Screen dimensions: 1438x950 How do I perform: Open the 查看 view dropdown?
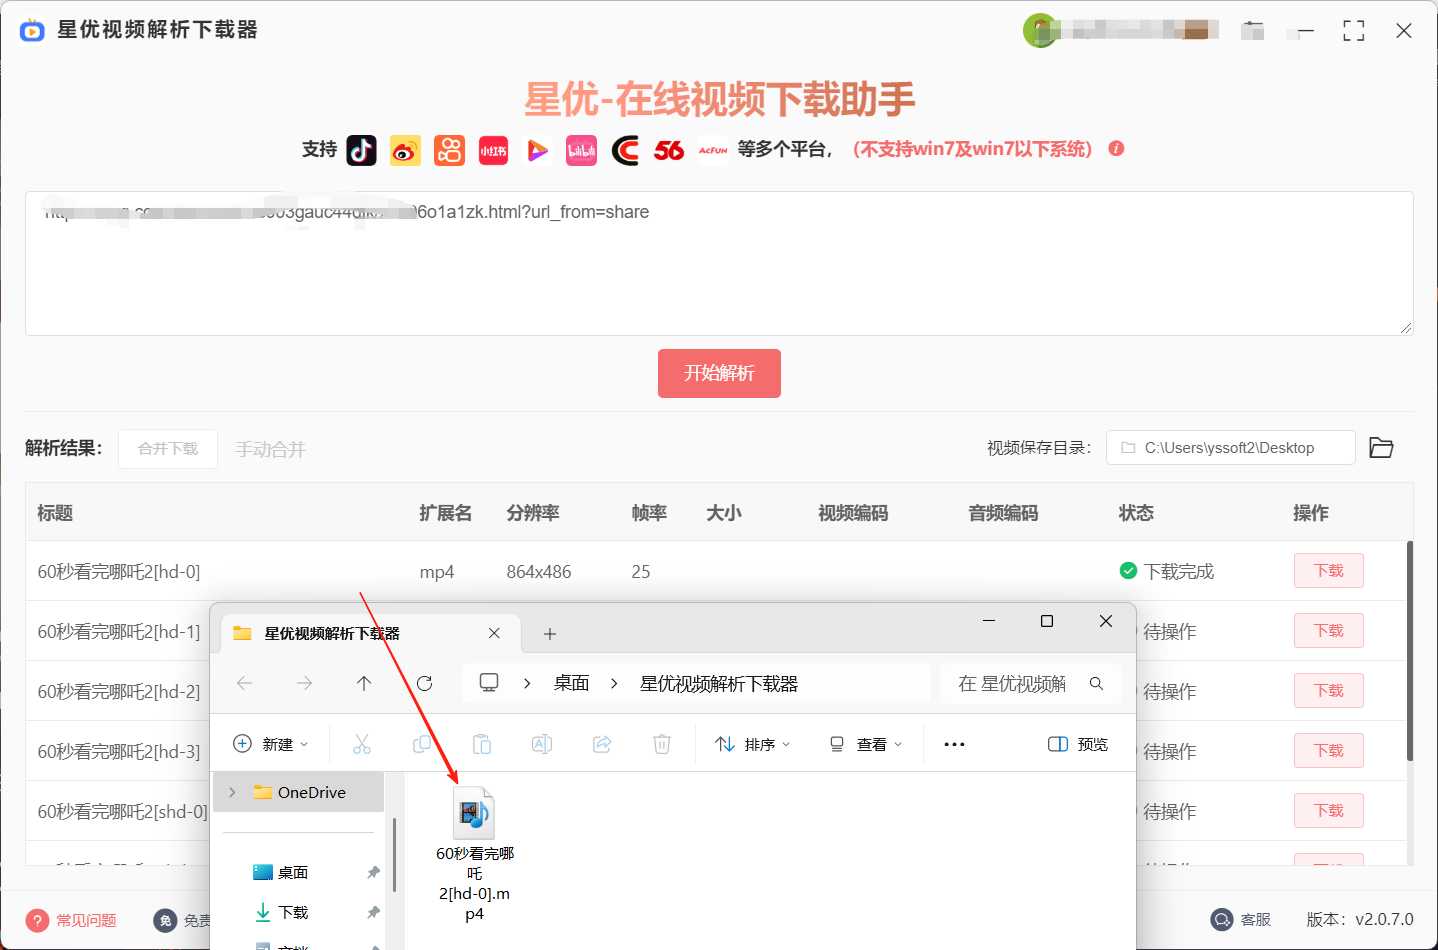tap(866, 744)
